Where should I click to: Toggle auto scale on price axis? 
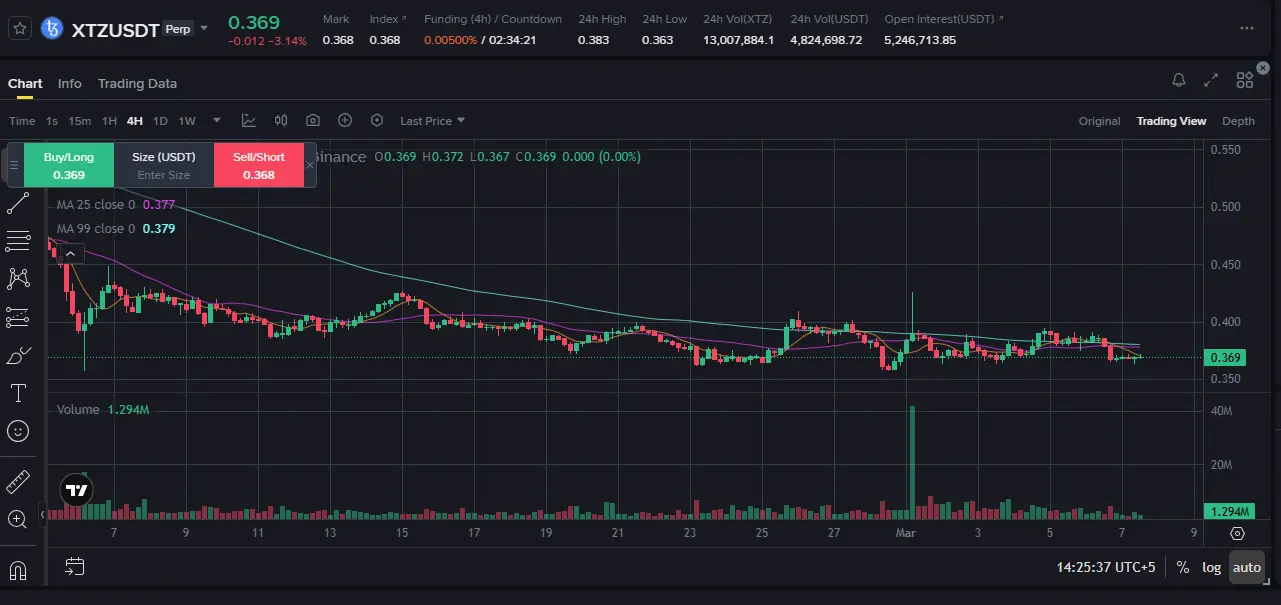1246,567
